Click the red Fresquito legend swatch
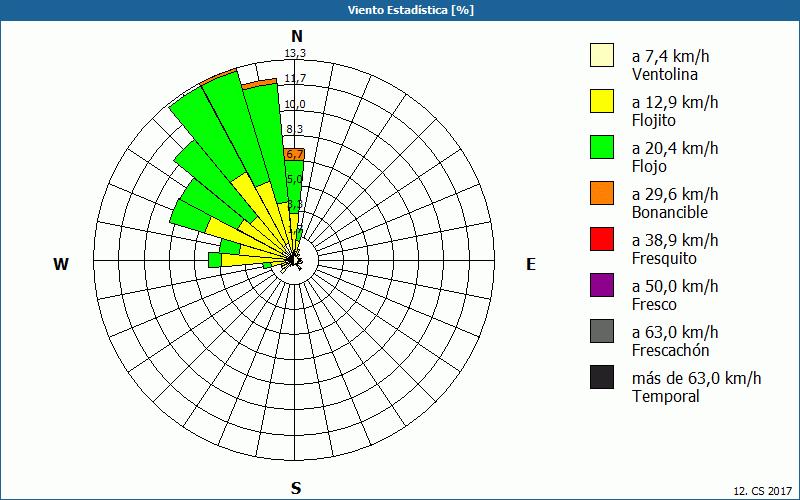The image size is (800, 500). [x=602, y=239]
